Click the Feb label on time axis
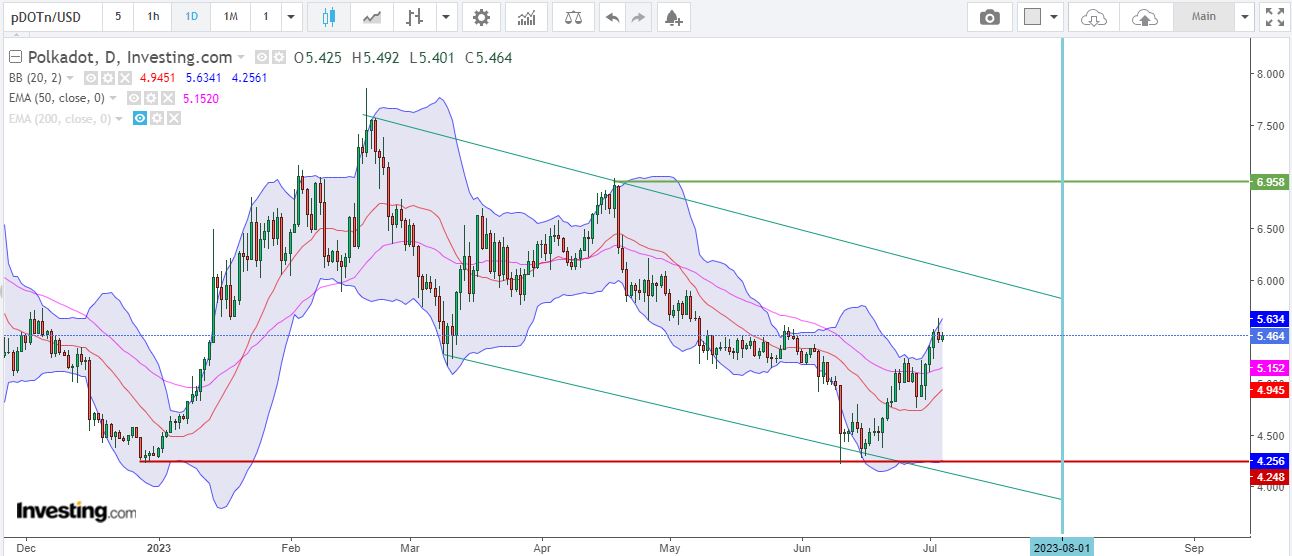Viewport: 1292px width, 556px height. (x=291, y=548)
